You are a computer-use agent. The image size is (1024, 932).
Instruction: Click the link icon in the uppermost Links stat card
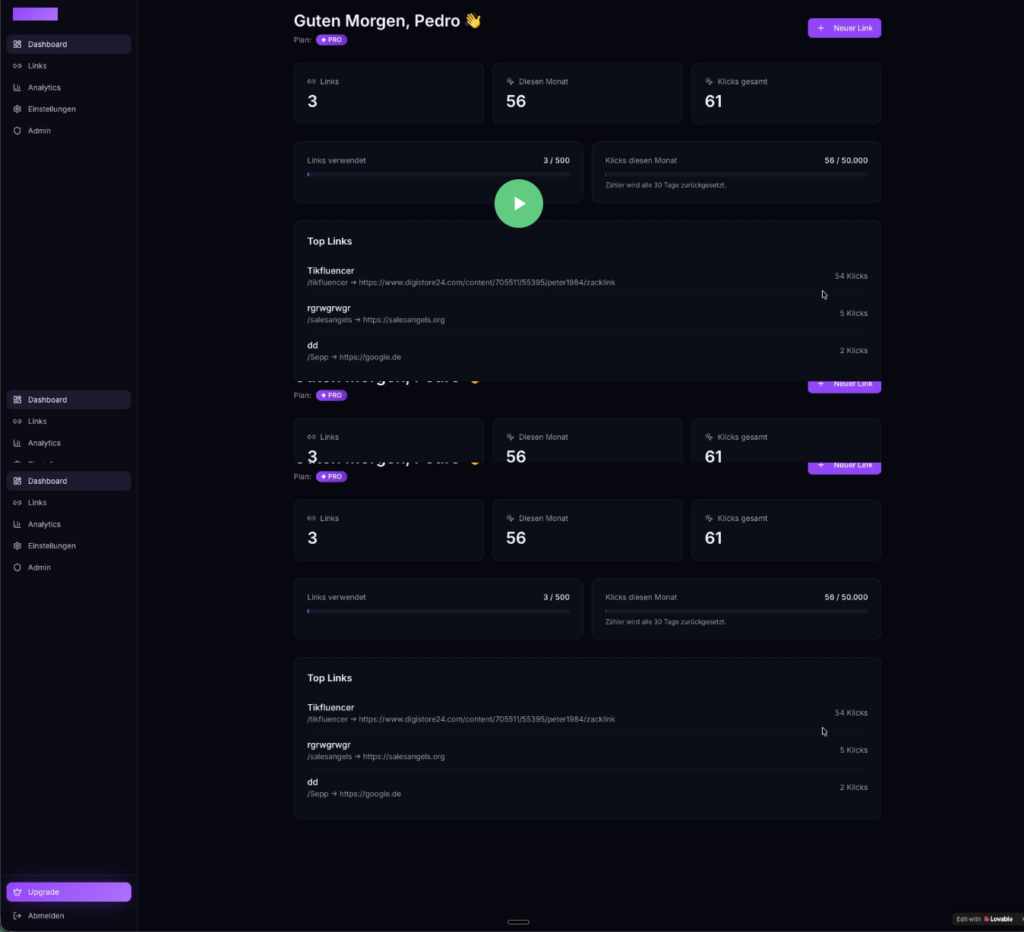(312, 82)
